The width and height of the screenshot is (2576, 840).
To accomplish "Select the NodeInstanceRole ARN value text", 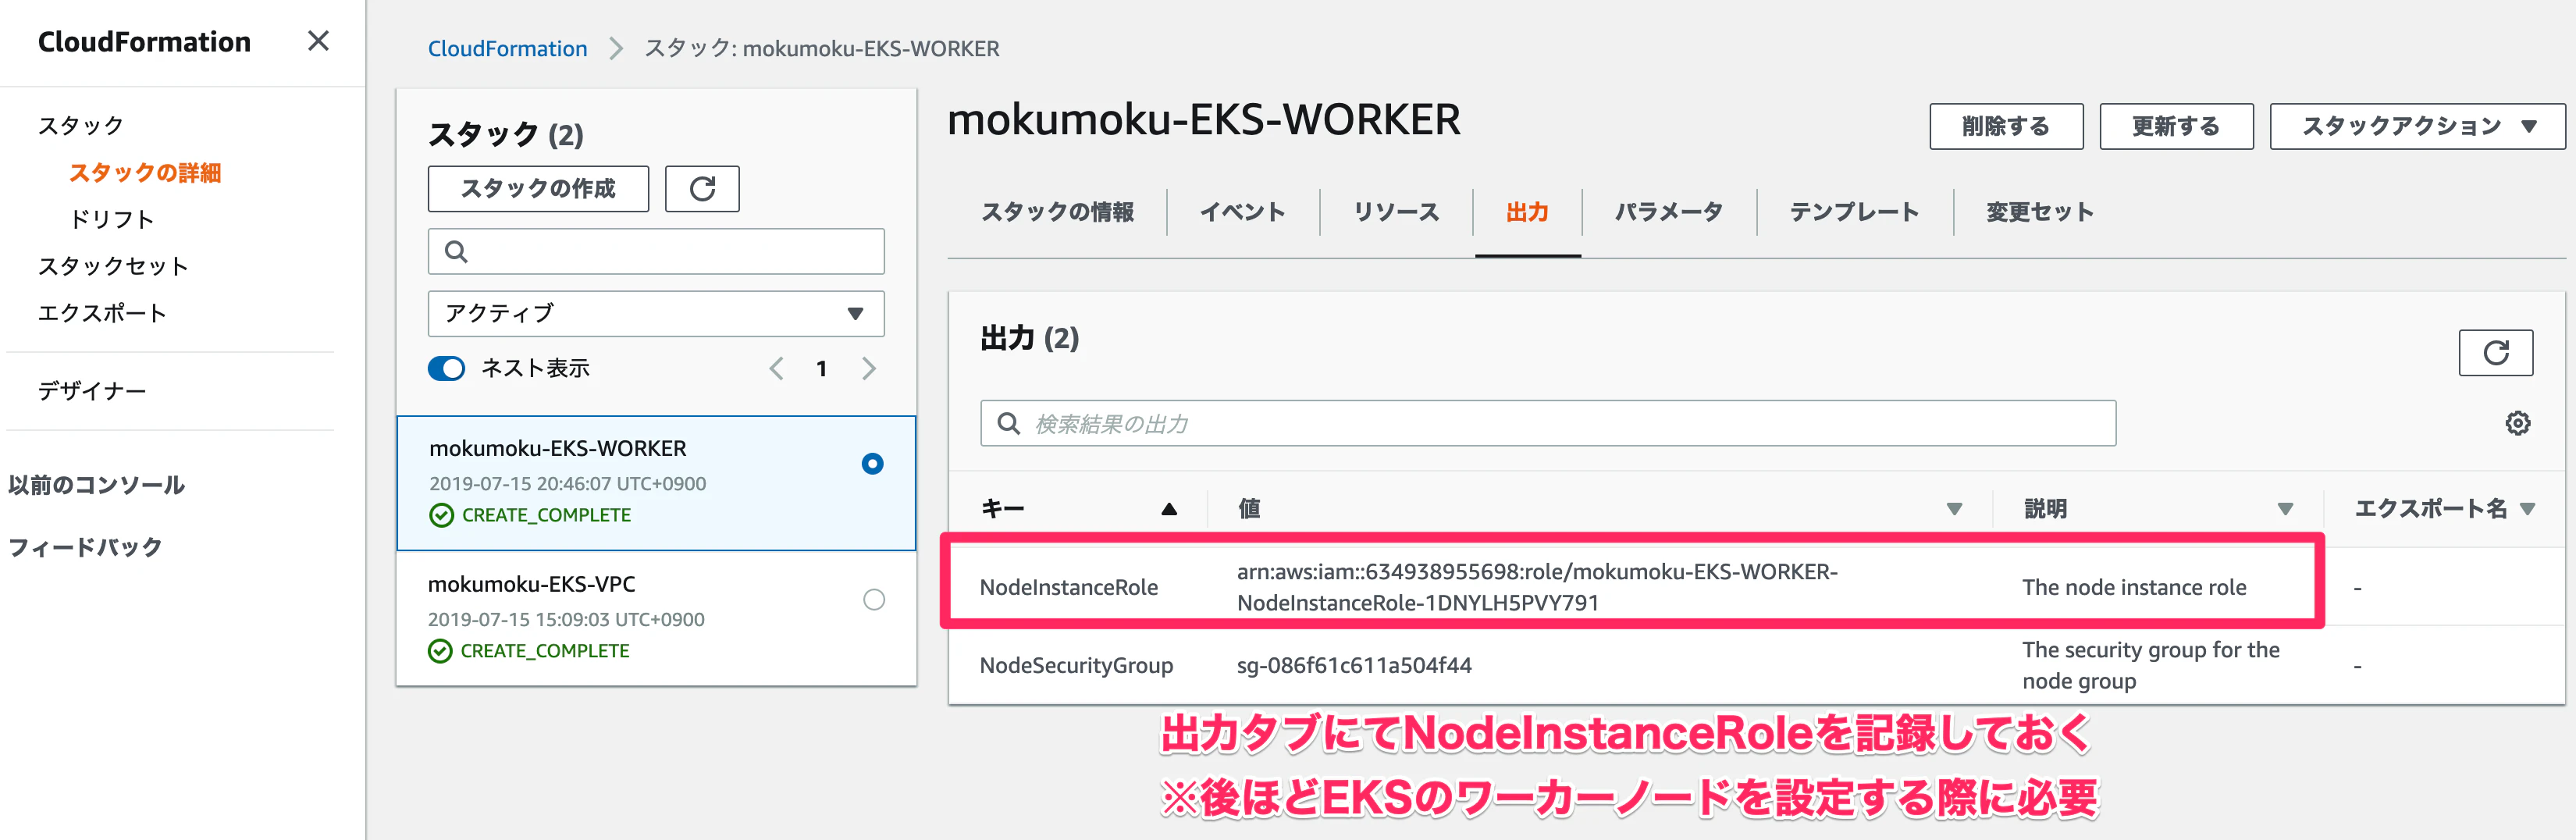I will tap(1537, 587).
